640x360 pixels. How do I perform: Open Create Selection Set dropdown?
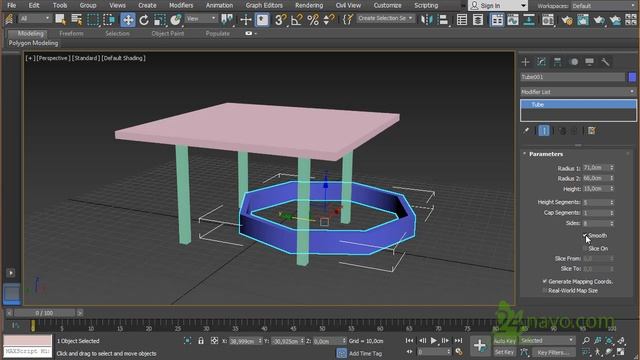click(386, 18)
